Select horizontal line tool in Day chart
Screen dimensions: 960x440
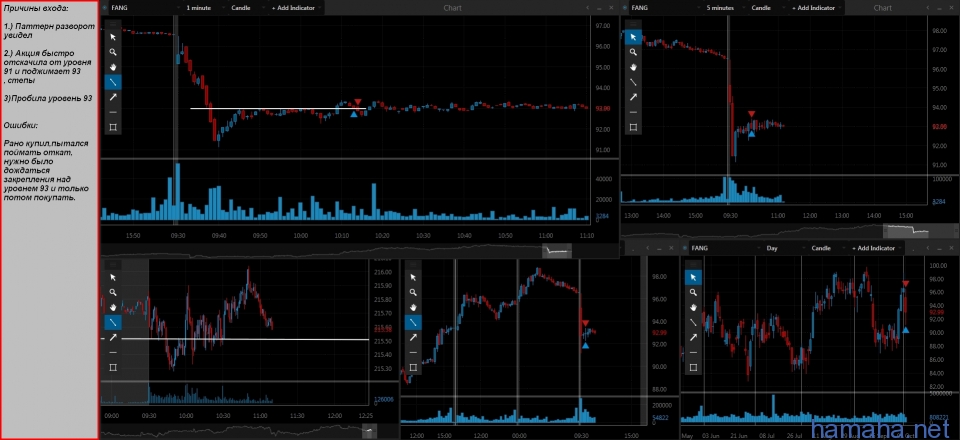(x=693, y=352)
